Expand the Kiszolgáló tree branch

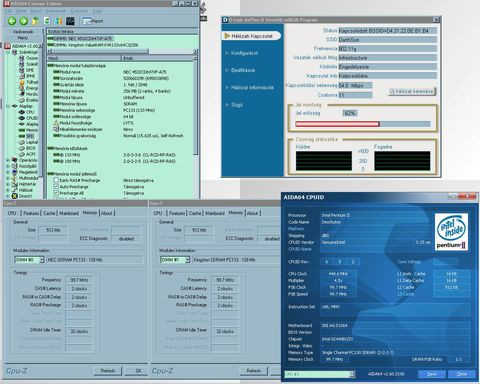click(x=8, y=166)
